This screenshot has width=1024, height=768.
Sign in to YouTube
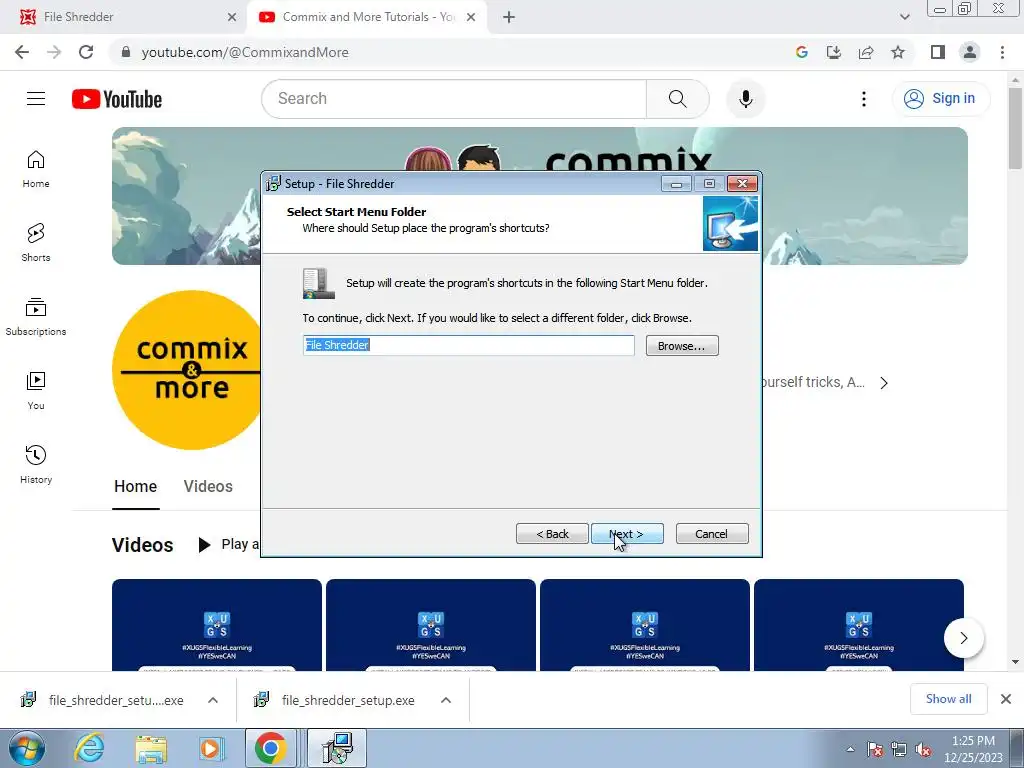940,99
